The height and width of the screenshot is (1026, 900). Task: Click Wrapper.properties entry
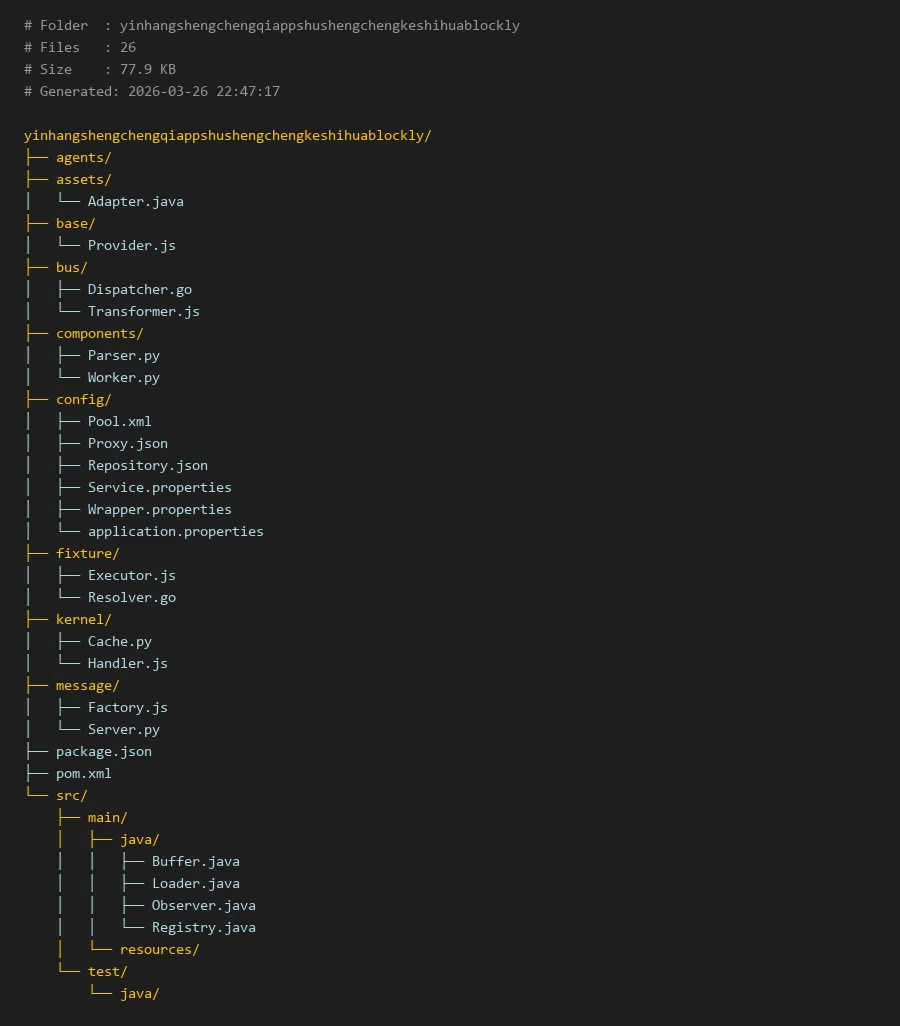pos(159,509)
